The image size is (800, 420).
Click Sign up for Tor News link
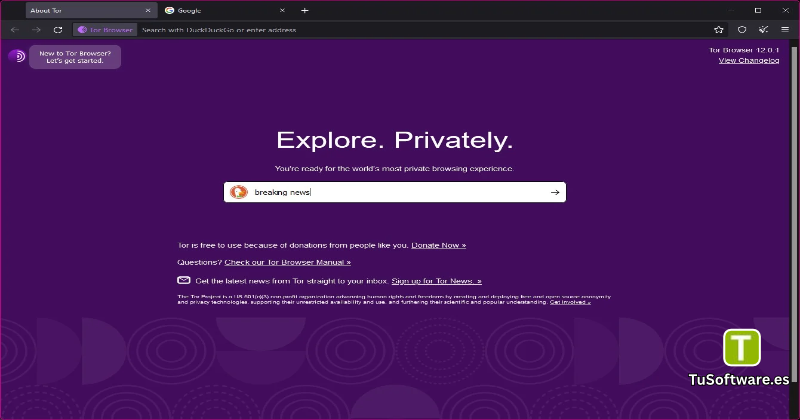tap(437, 281)
